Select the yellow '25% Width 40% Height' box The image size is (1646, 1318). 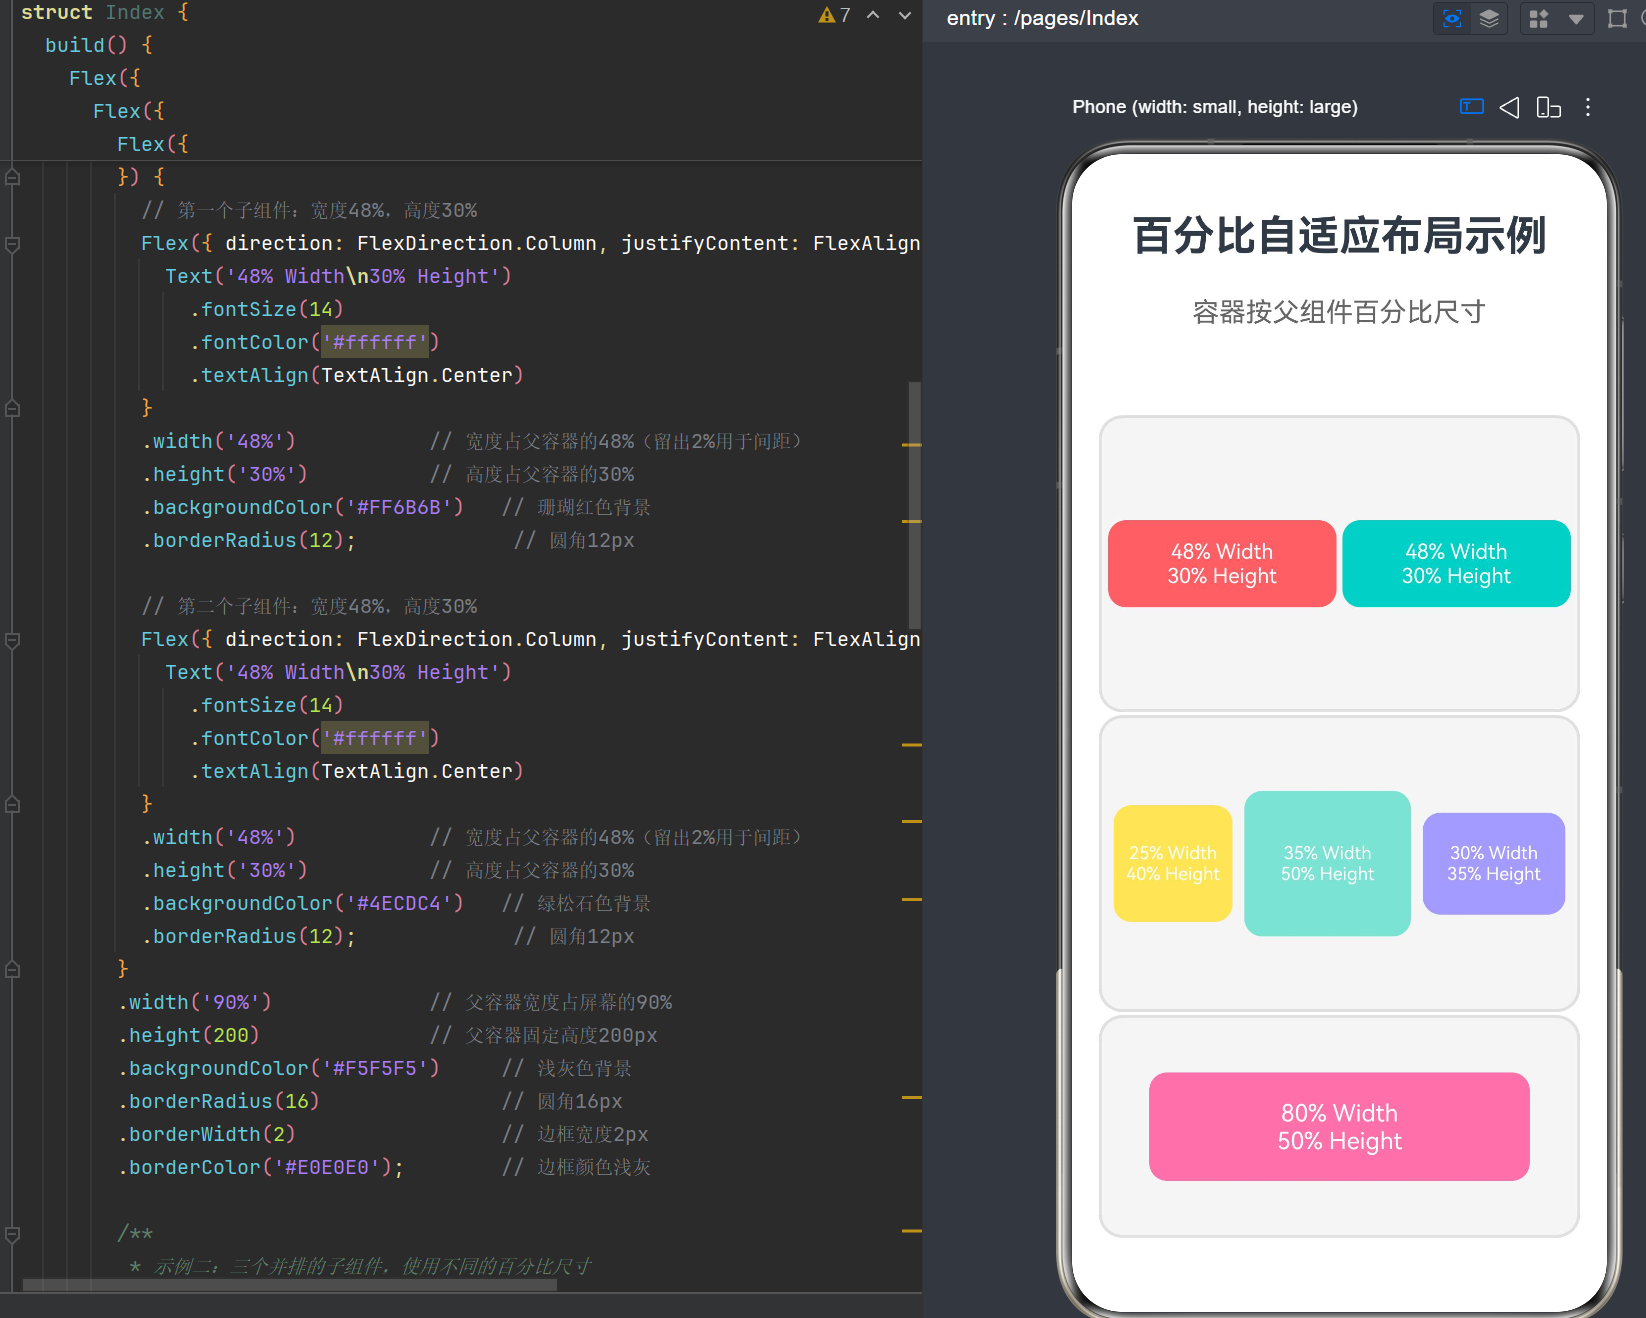point(1173,863)
